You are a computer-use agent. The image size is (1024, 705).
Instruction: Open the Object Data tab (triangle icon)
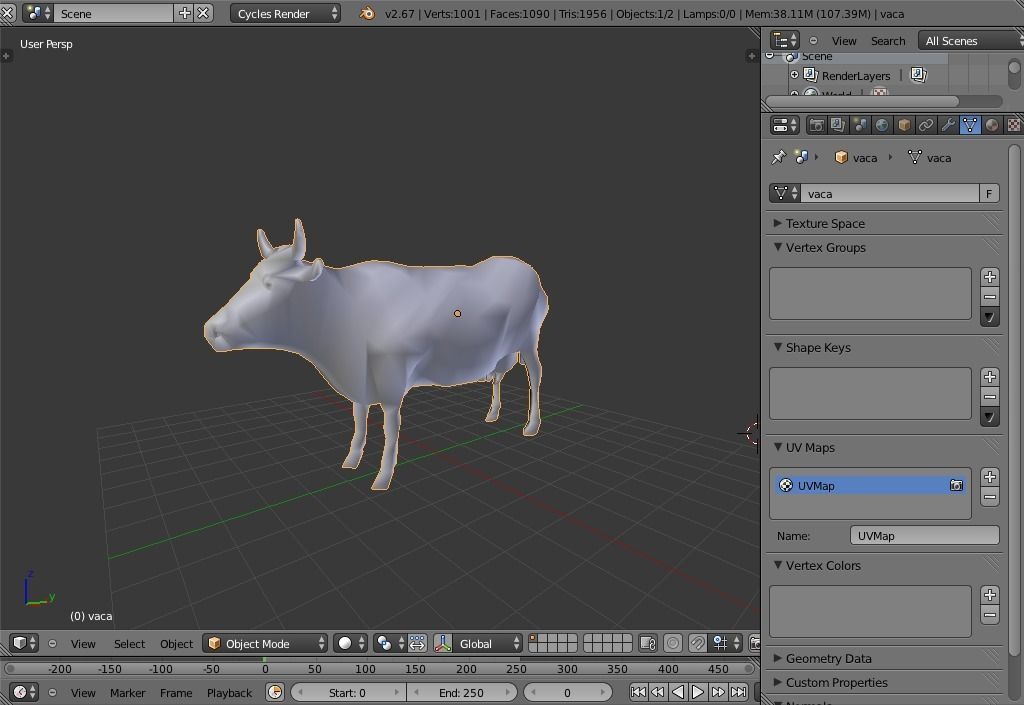point(970,125)
